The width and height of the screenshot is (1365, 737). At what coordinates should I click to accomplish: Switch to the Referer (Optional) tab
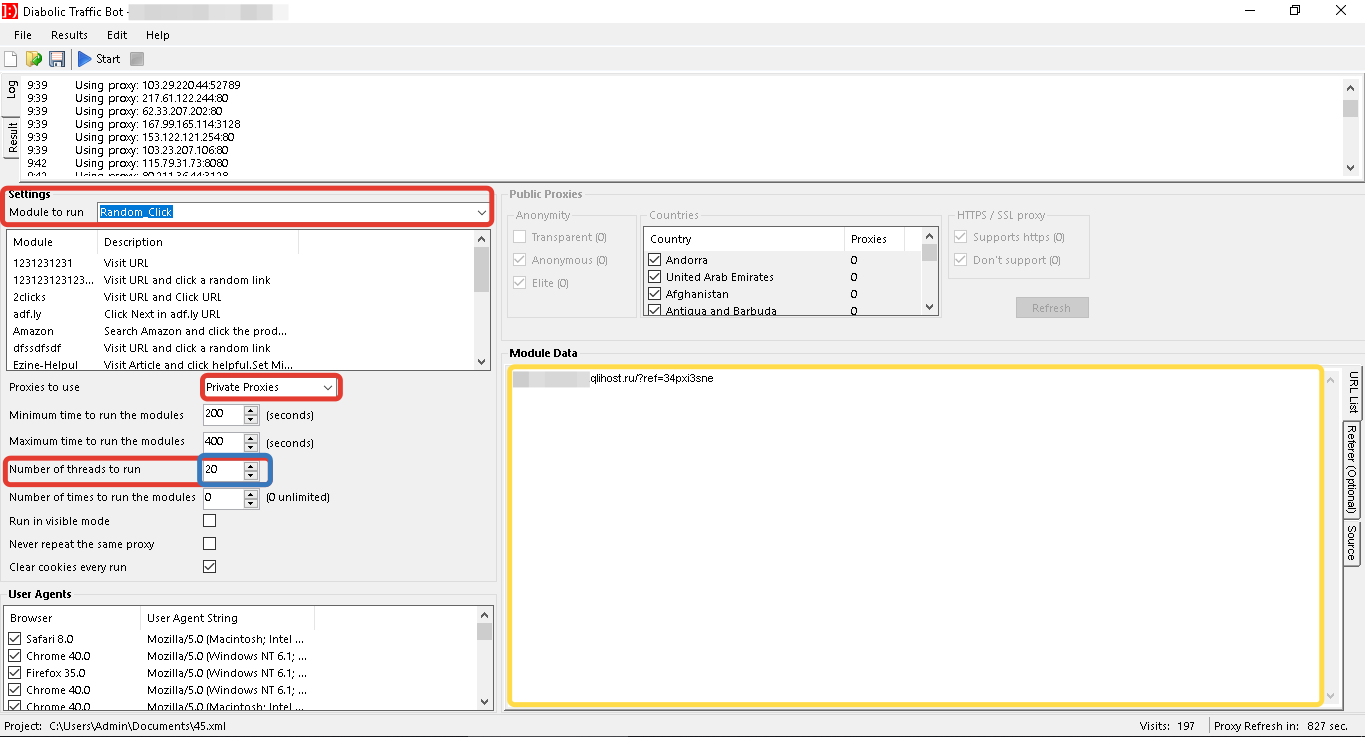1351,468
